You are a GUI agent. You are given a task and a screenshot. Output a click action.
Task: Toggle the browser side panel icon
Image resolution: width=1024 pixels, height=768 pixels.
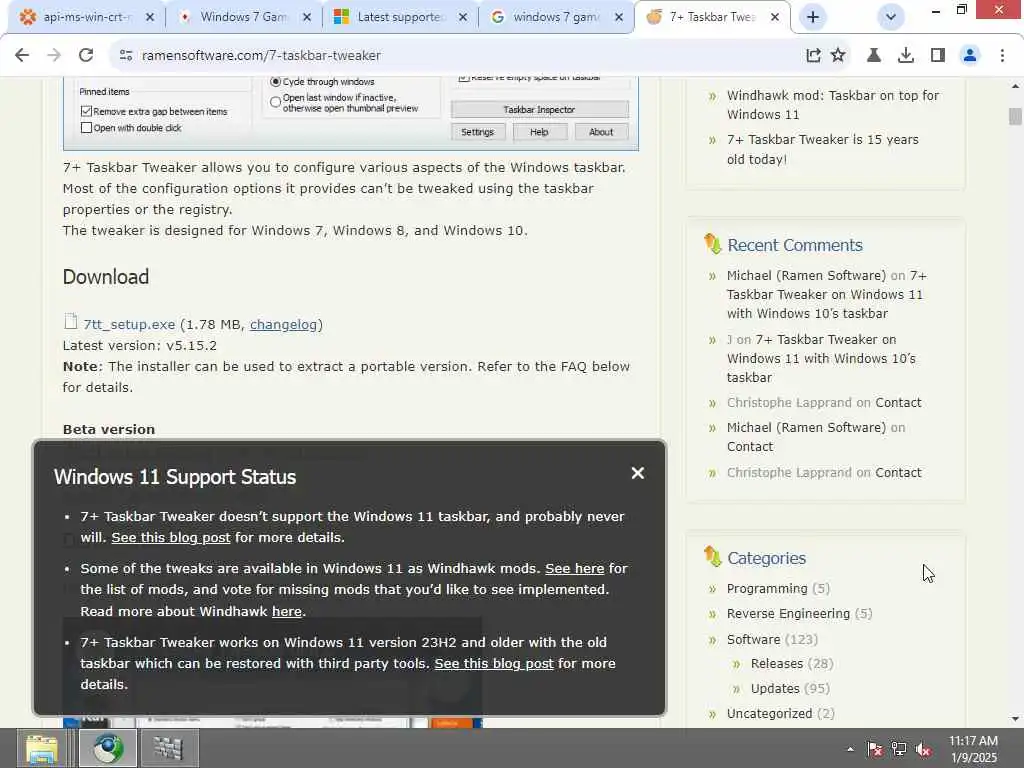(x=938, y=56)
